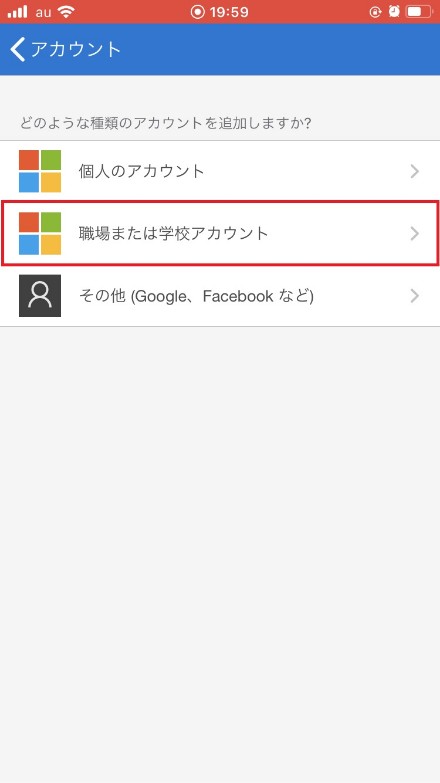Viewport: 440px width, 783px height.
Task: Tap the battery indicator icon
Action: pyautogui.click(x=419, y=11)
